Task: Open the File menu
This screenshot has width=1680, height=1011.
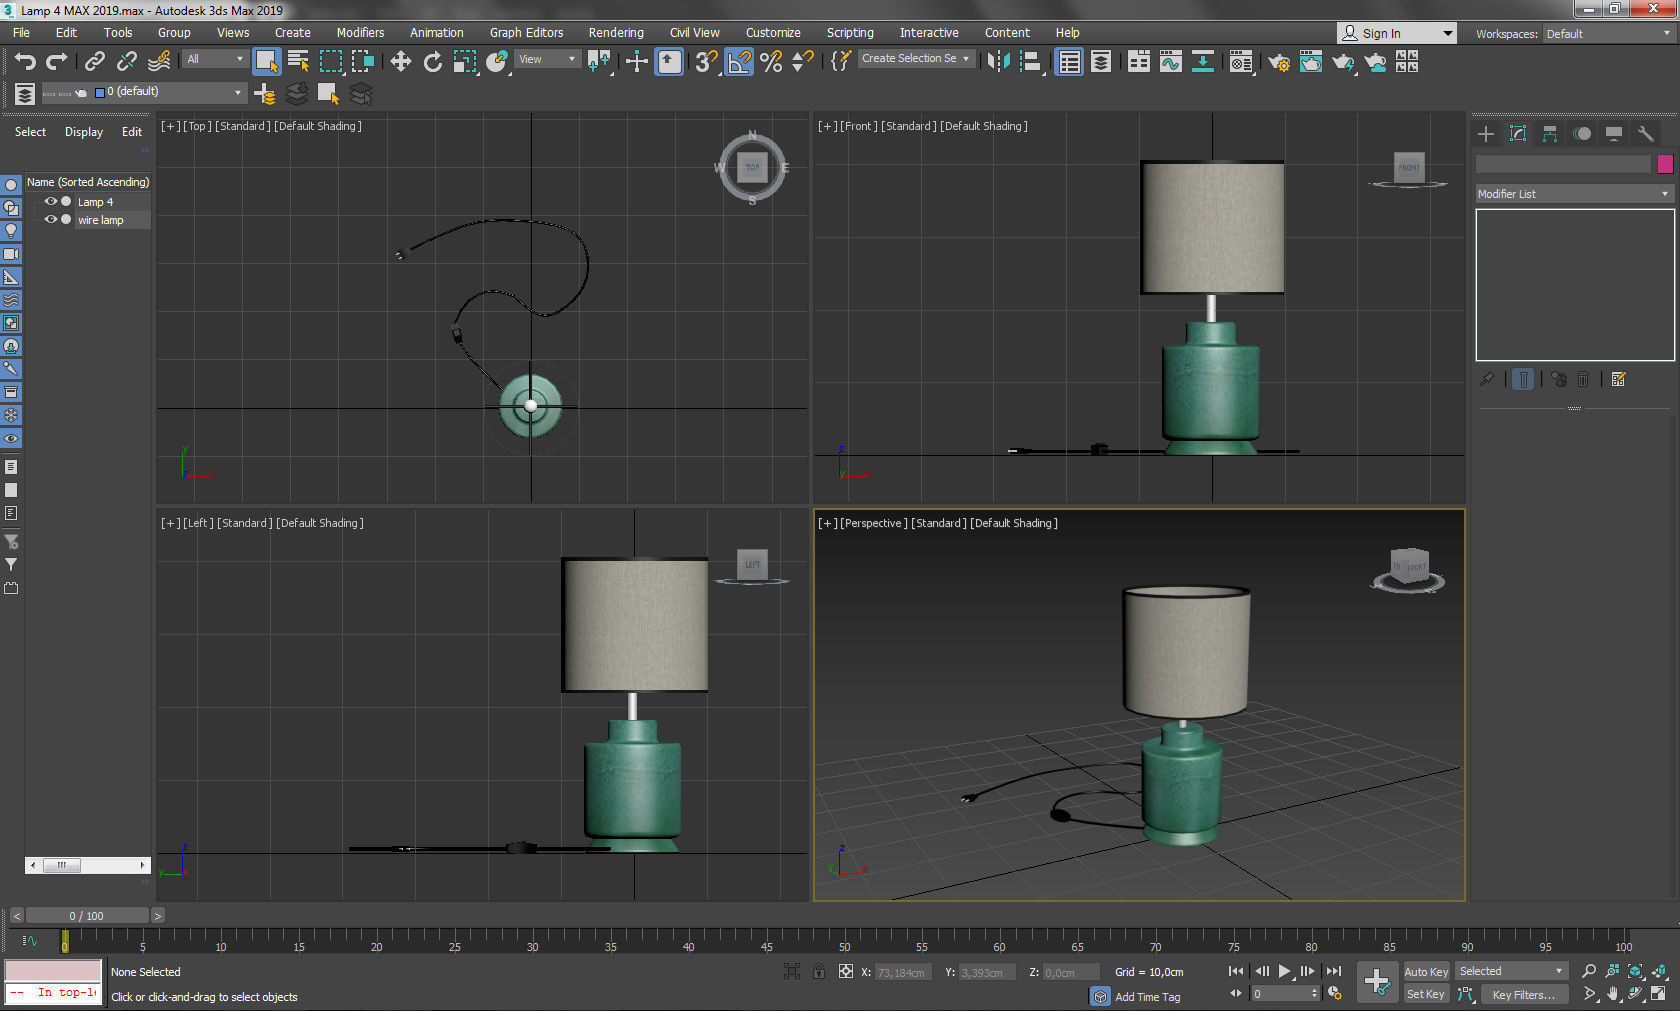Action: pos(21,33)
